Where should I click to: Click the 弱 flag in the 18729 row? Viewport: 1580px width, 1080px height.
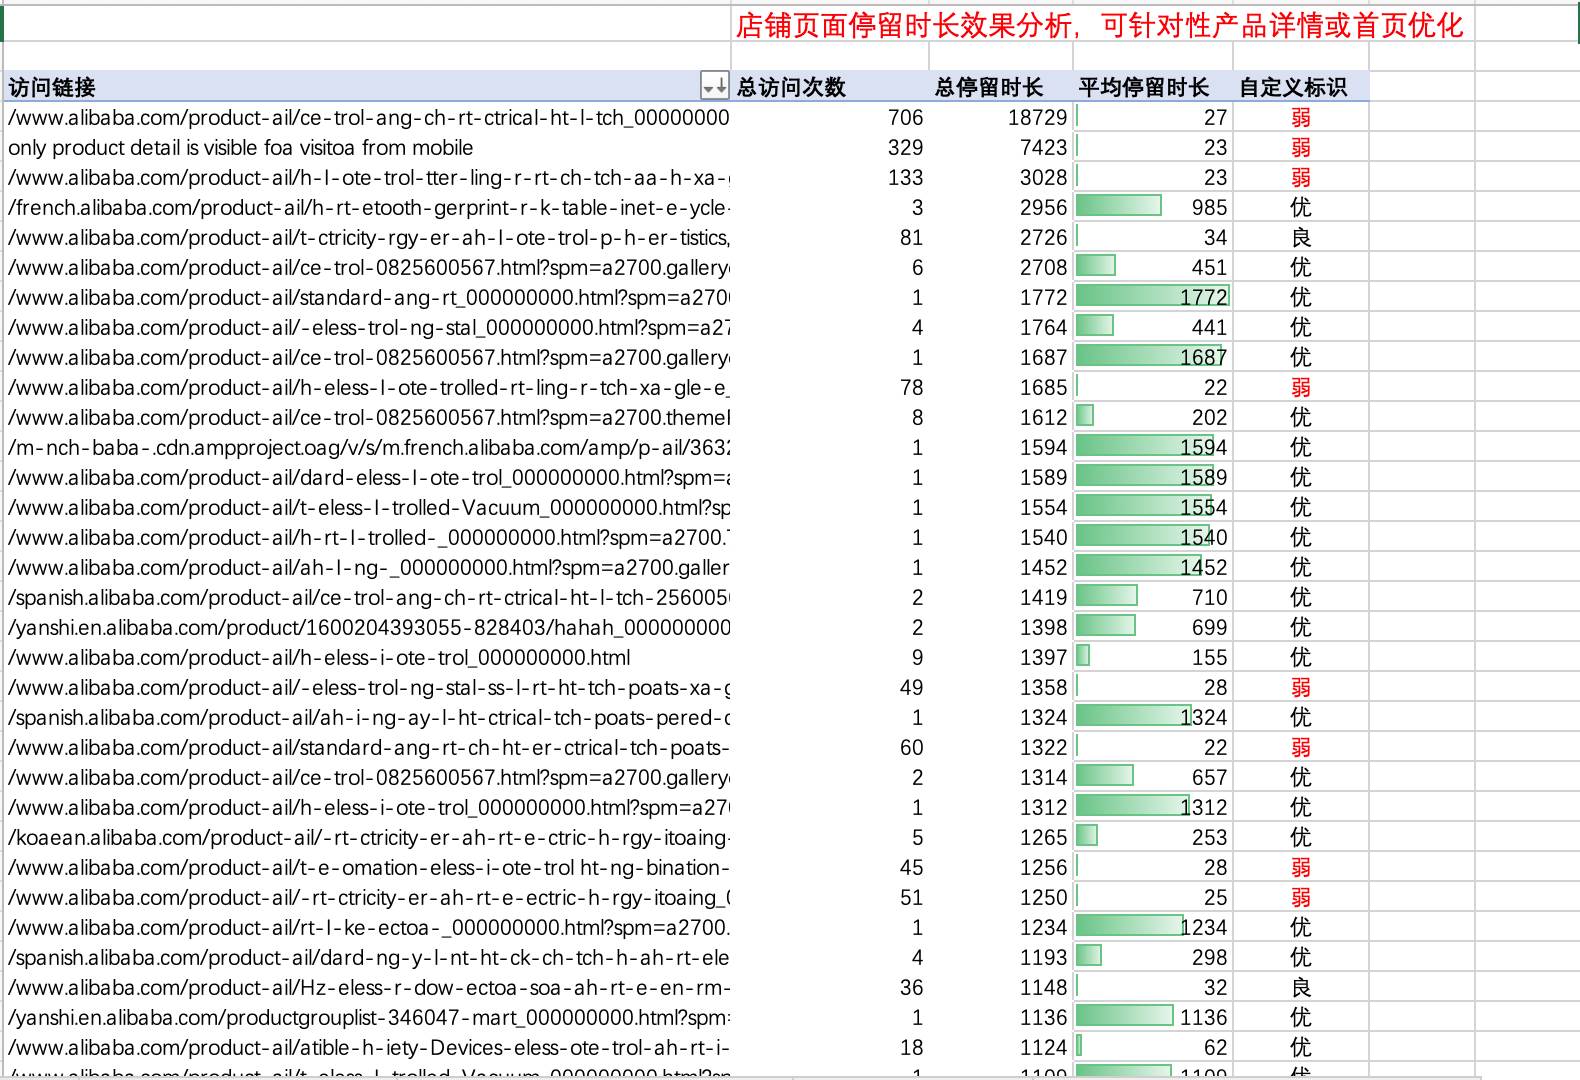pos(1300,117)
